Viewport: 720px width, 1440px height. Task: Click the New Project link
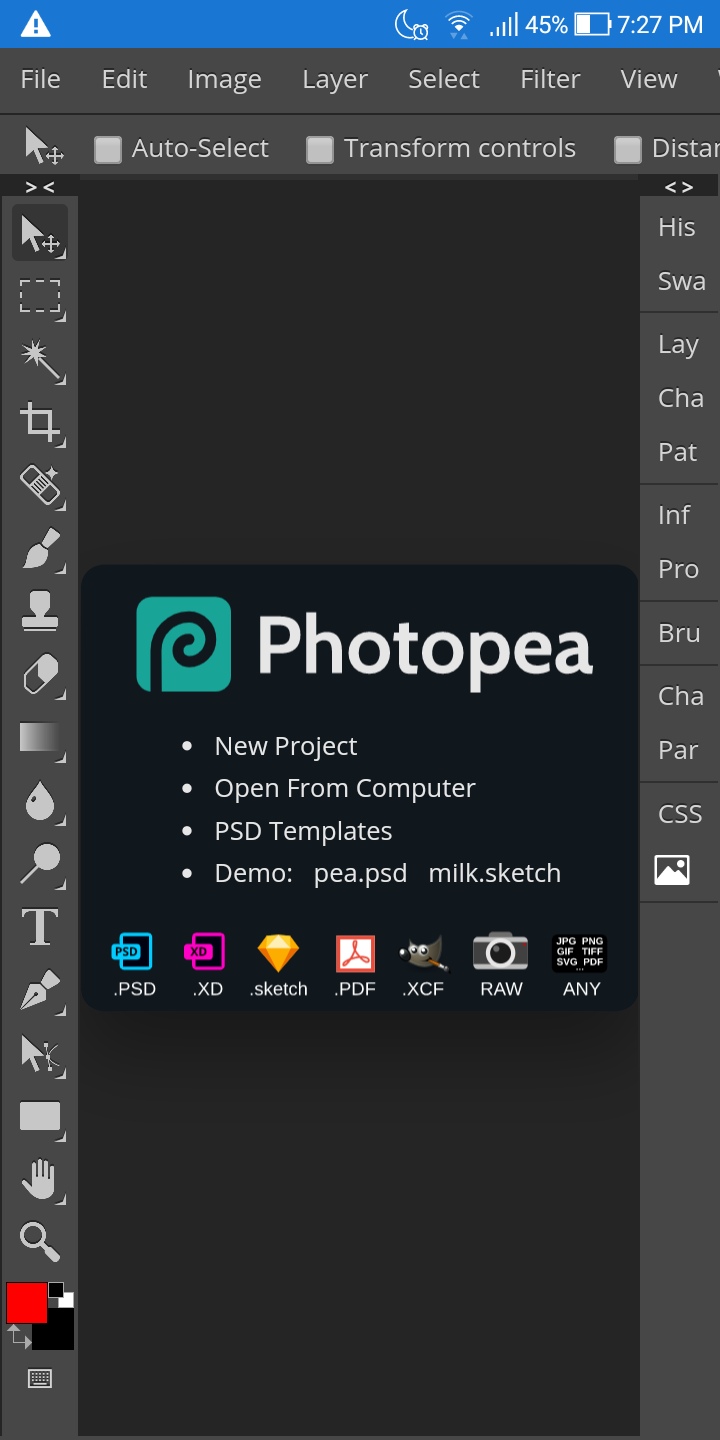click(286, 746)
